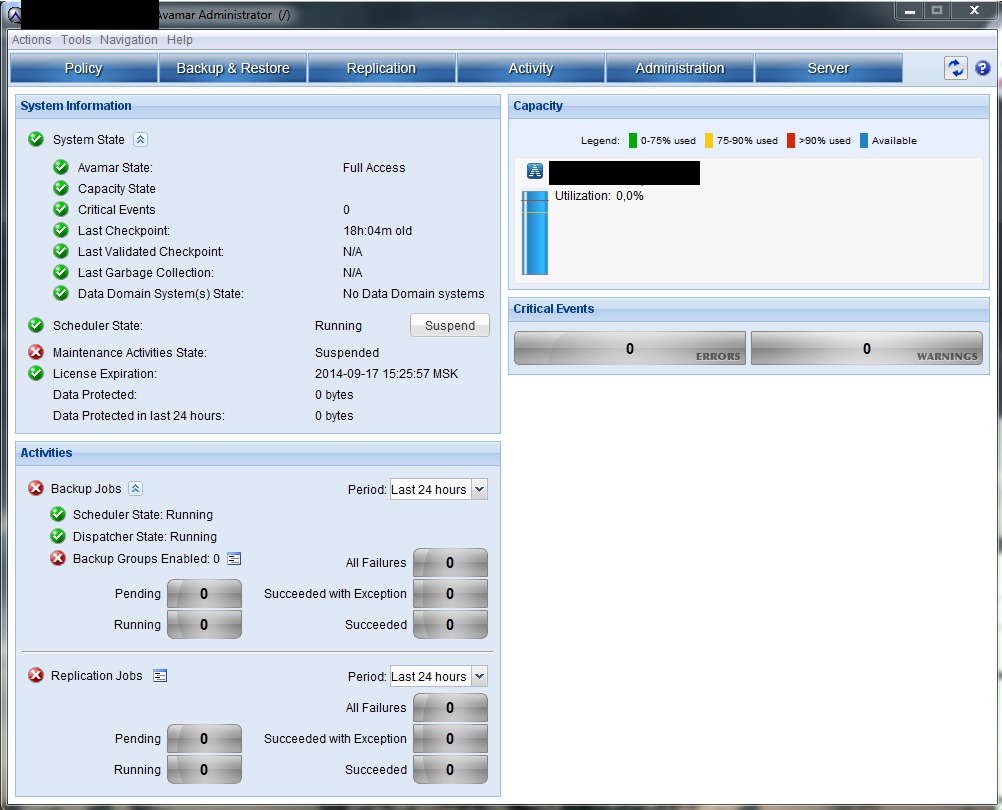Switch to the Server tab

coord(829,68)
